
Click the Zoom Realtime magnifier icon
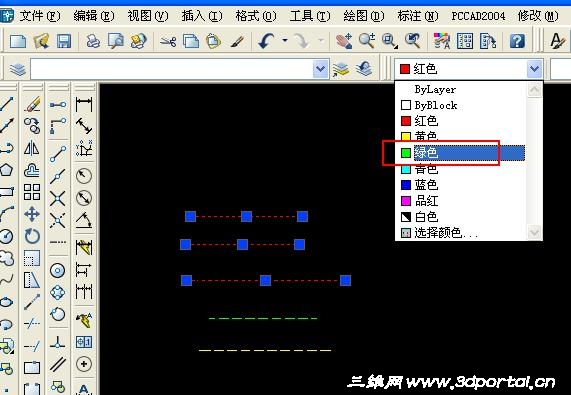[x=367, y=41]
